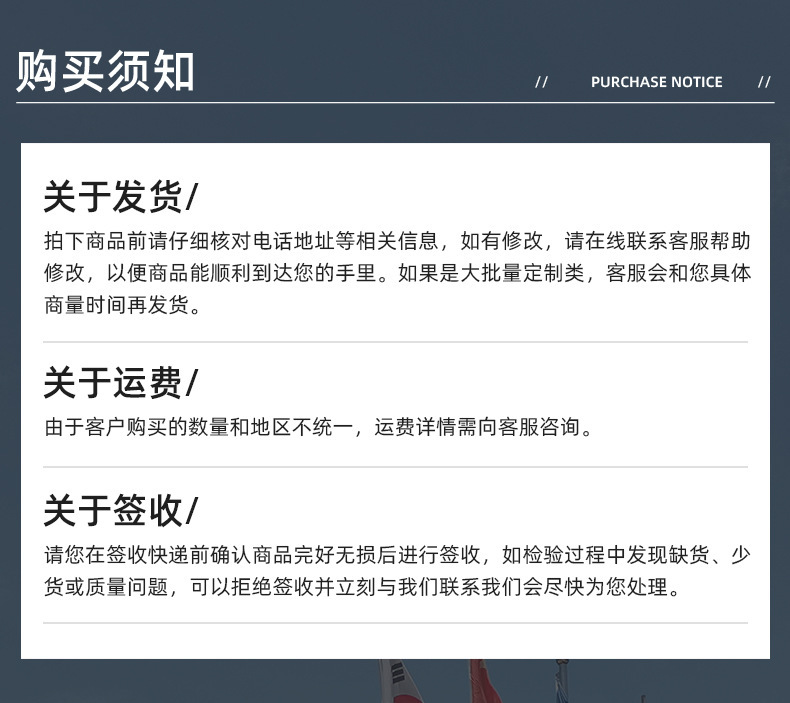This screenshot has width=790, height=703.
Task: Select the 关于发货/ section heading
Action: tap(121, 197)
